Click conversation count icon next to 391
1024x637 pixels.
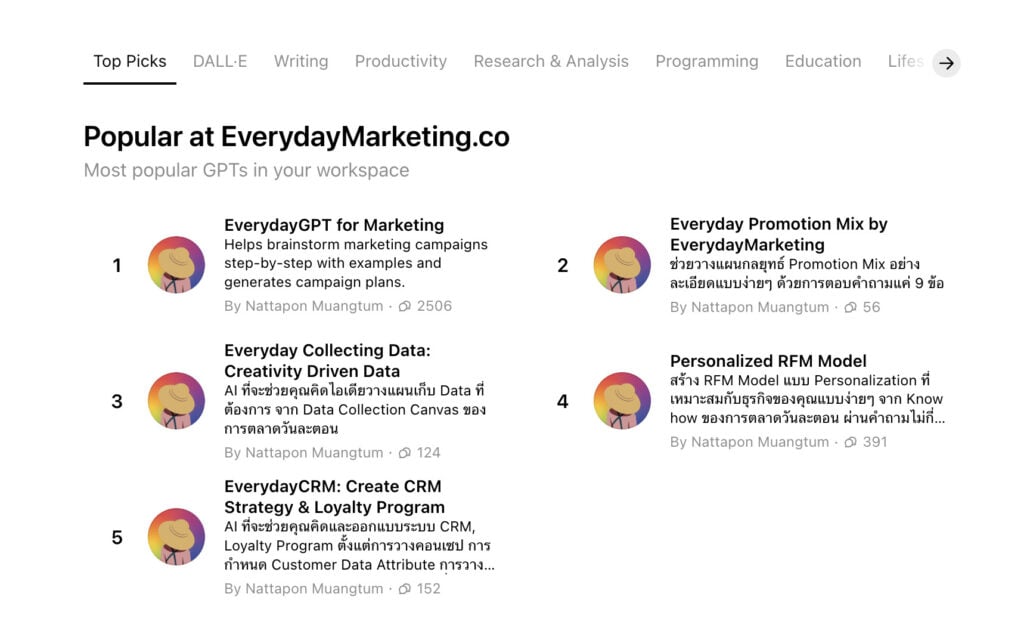850,442
